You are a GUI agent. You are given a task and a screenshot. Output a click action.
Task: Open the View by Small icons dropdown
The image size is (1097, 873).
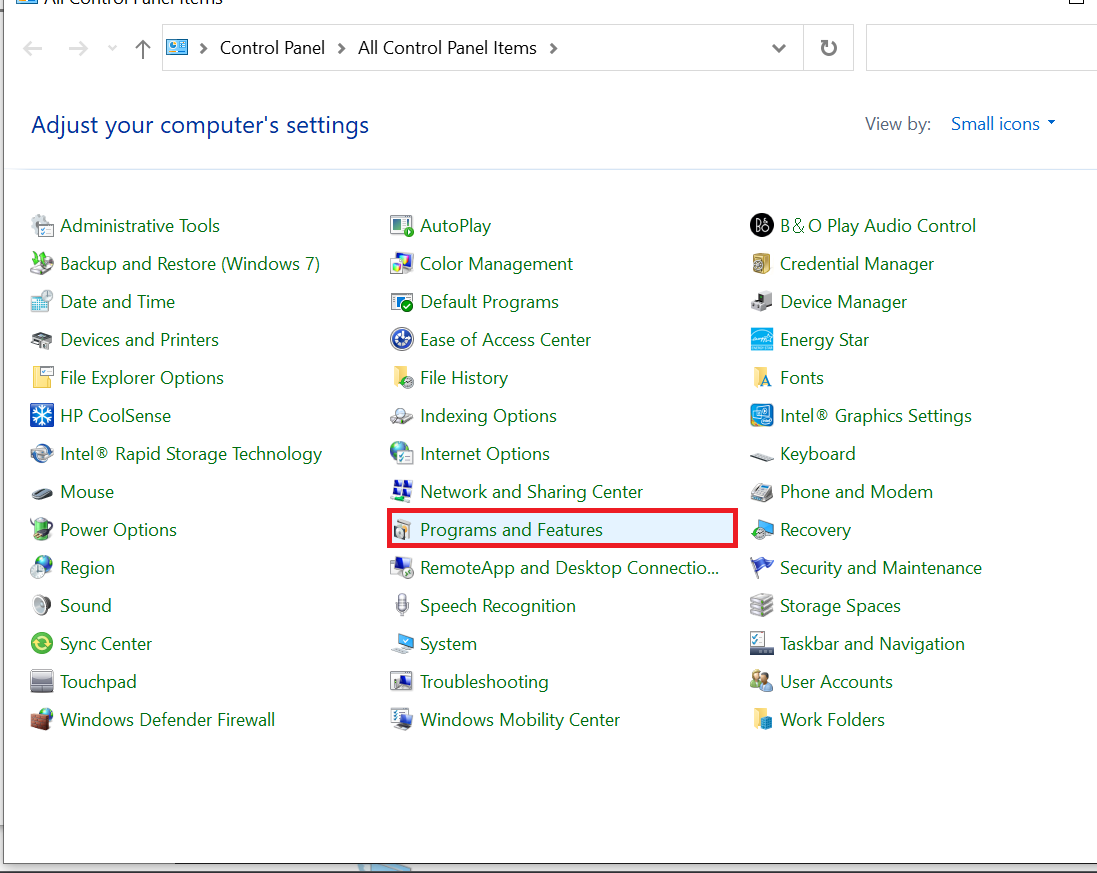click(x=1003, y=124)
